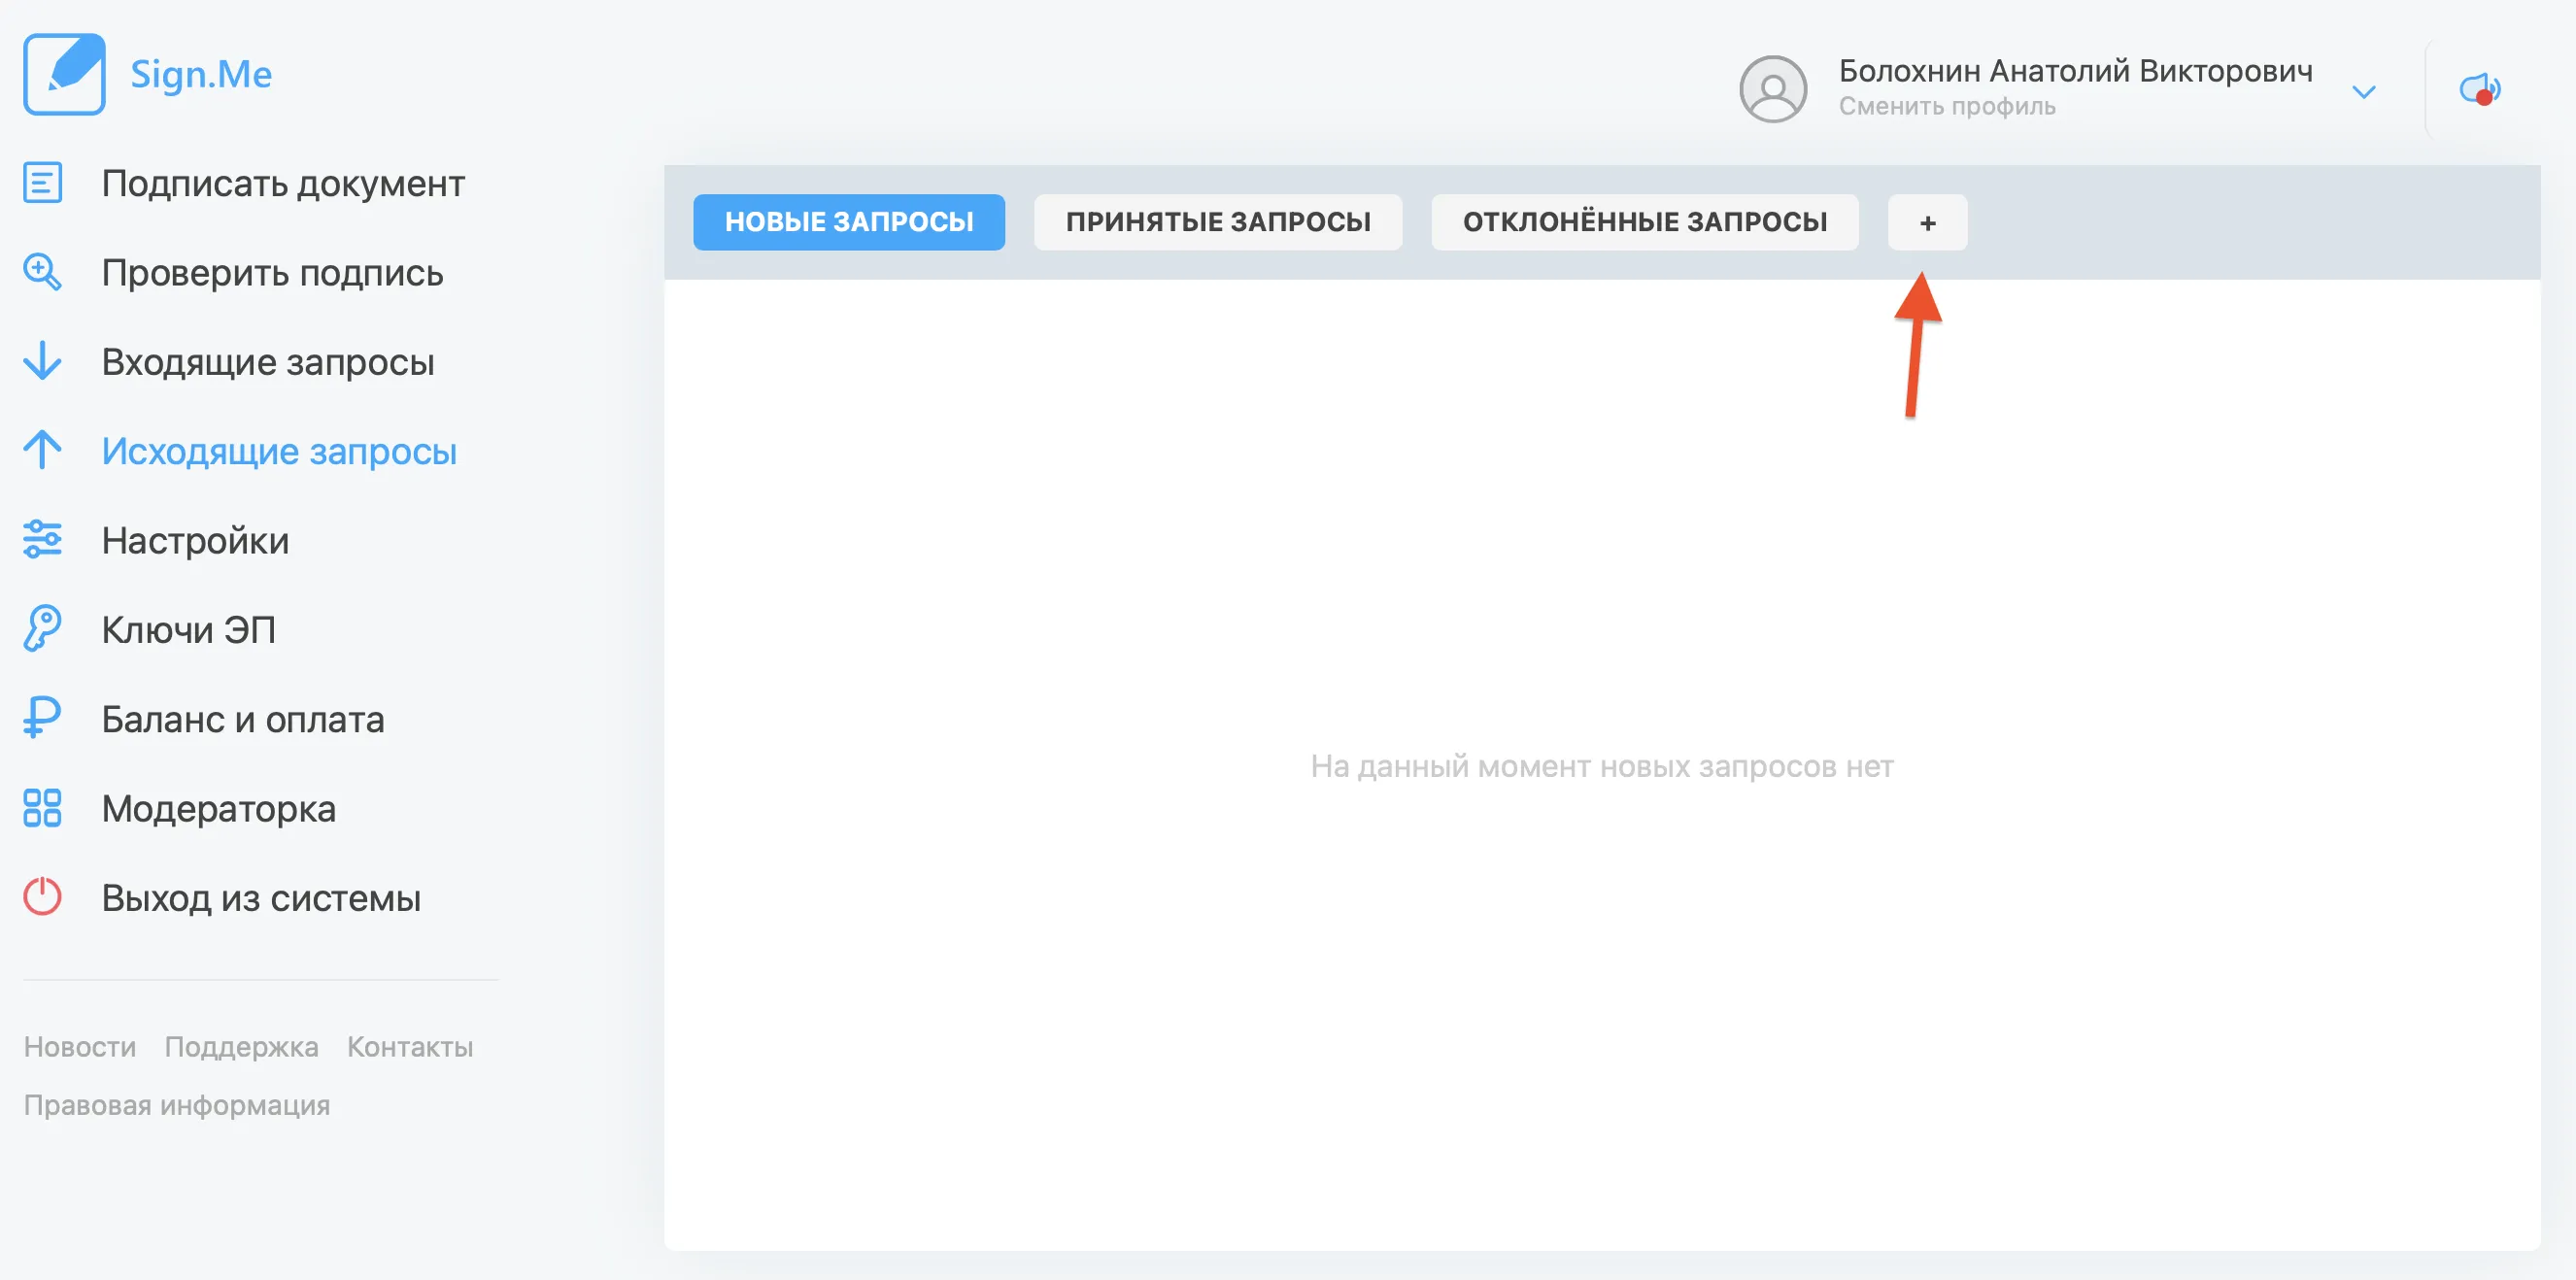
Task: Open Баланс и оплата section
Action: [x=243, y=719]
